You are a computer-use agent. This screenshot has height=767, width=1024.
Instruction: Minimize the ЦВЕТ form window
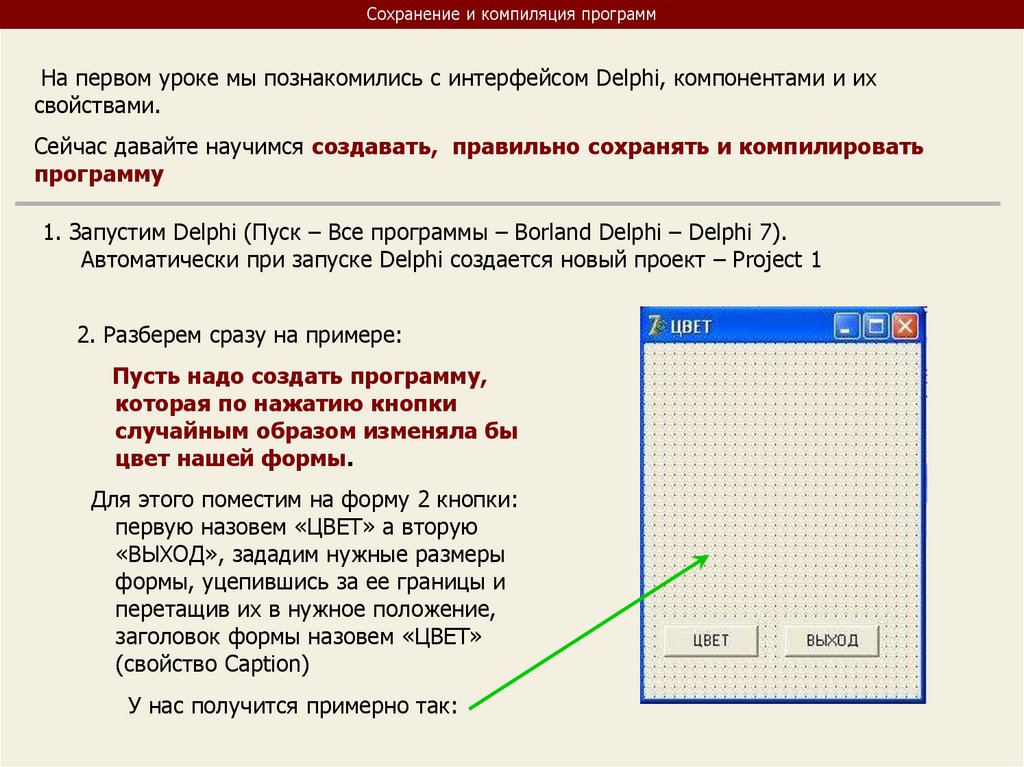point(846,326)
